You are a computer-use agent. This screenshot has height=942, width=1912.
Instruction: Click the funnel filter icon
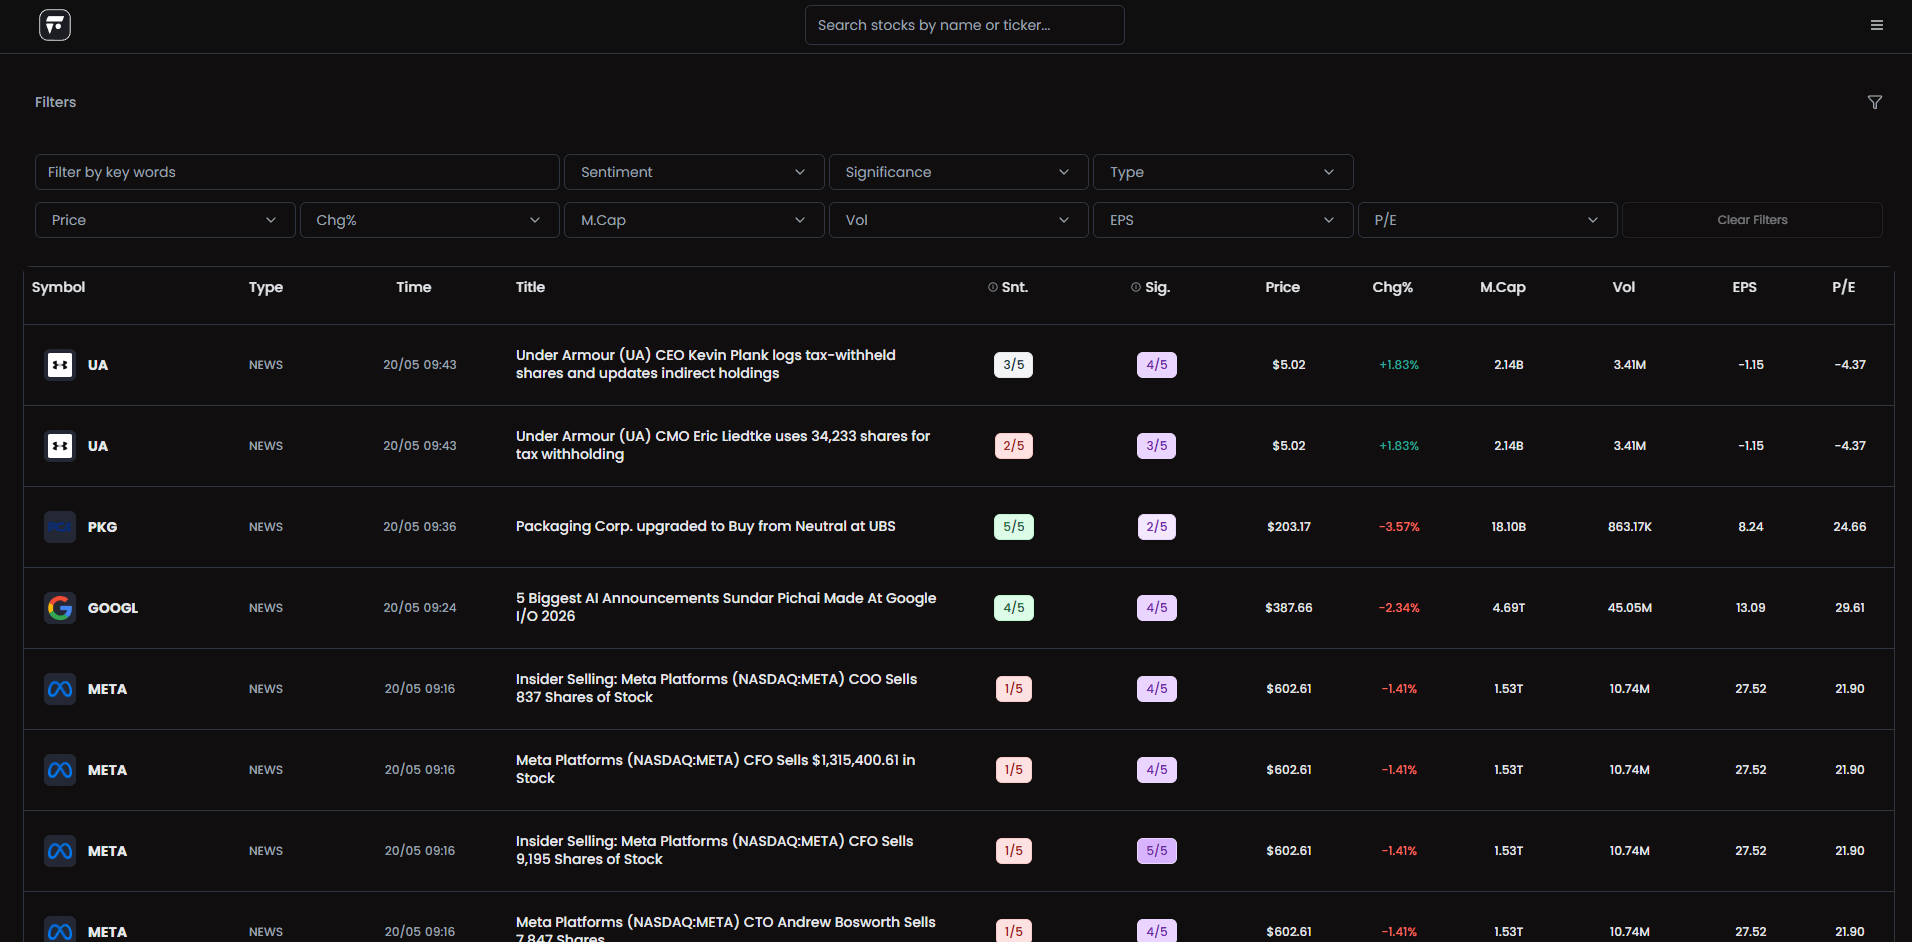(x=1875, y=102)
